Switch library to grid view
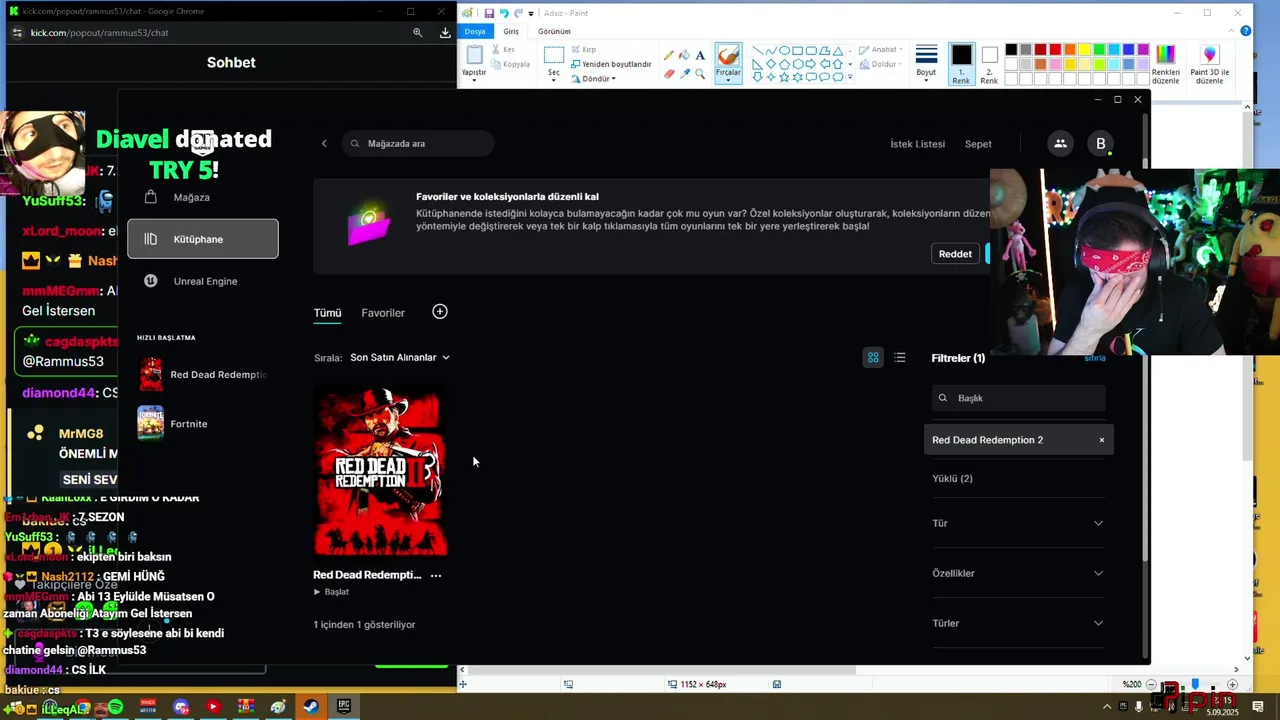This screenshot has width=1280, height=720. [x=873, y=357]
